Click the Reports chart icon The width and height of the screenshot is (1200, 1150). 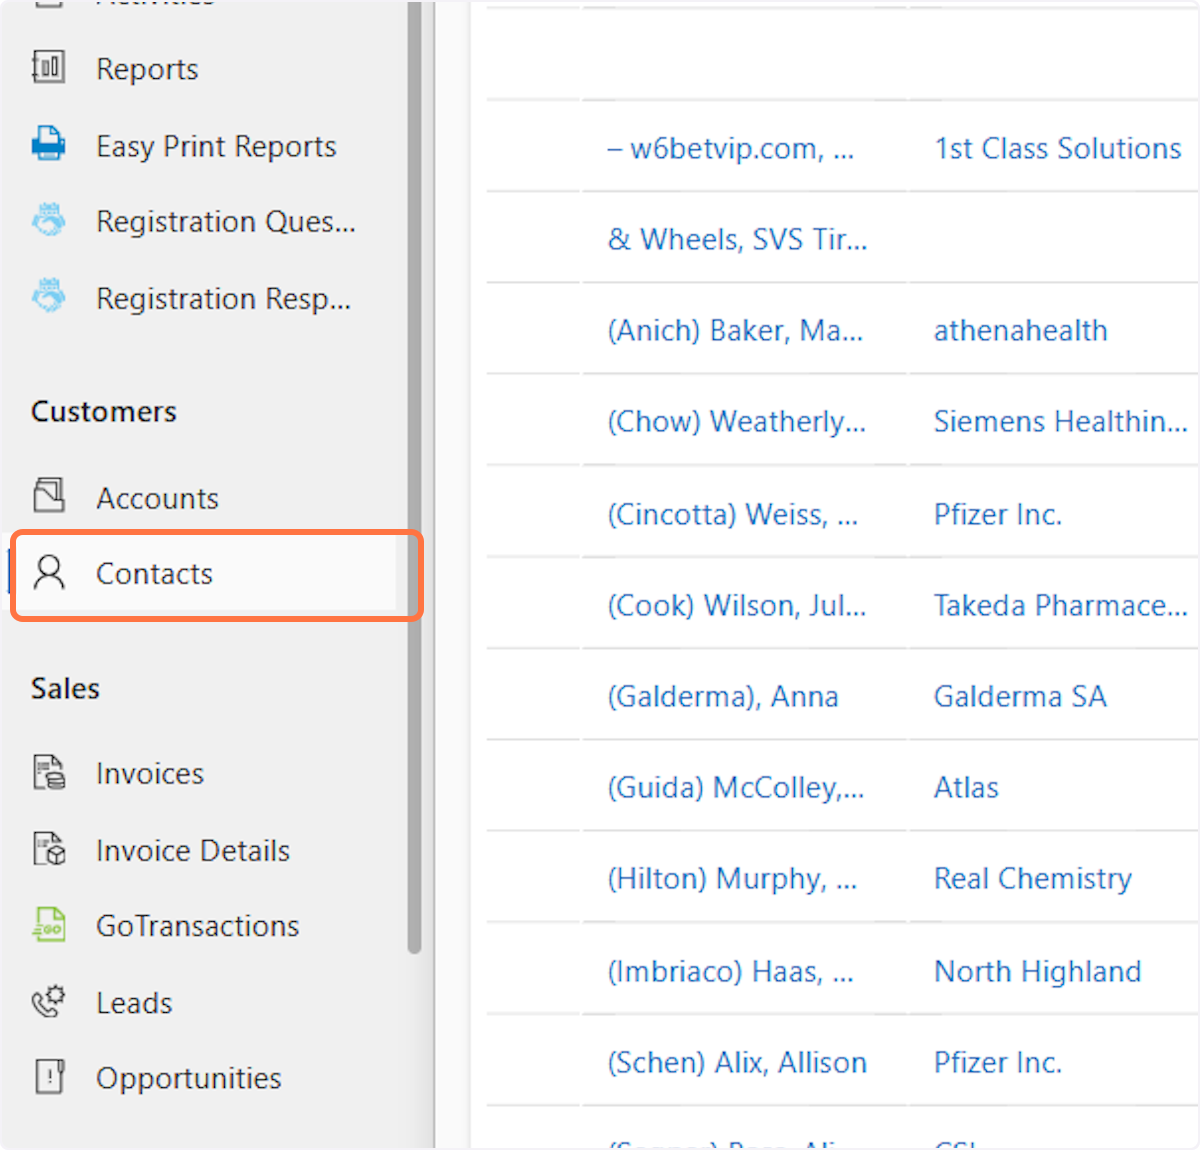(x=48, y=68)
